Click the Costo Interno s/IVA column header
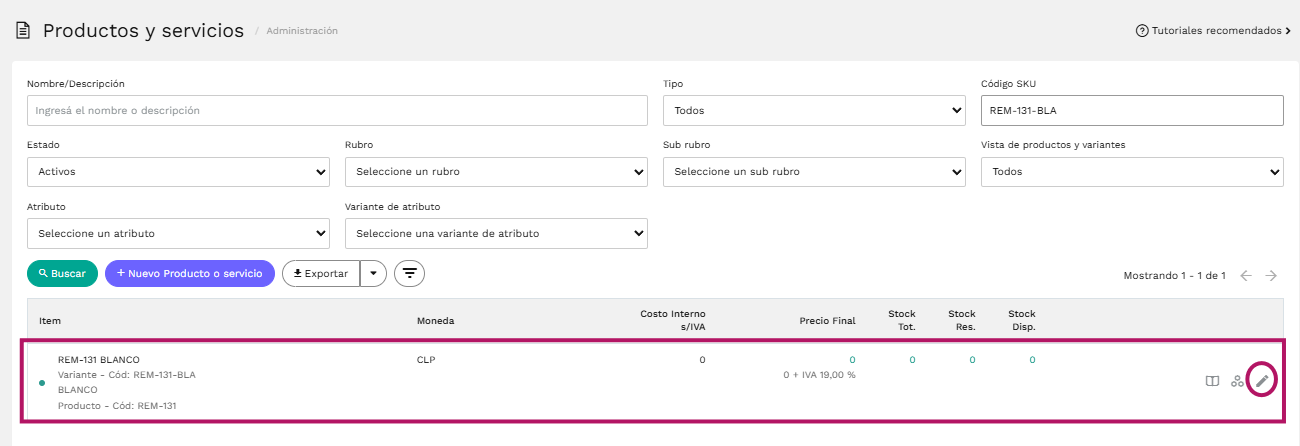The height and width of the screenshot is (446, 1300). [673, 320]
